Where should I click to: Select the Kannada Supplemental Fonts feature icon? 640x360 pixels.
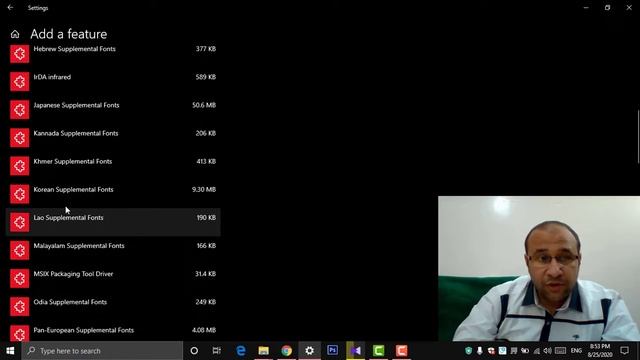tap(20, 138)
